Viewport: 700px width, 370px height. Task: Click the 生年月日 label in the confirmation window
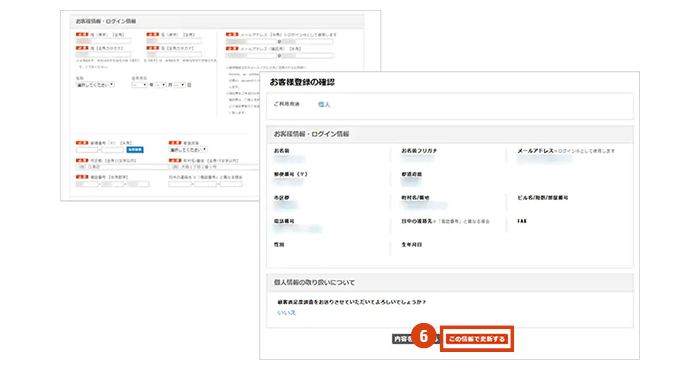pyautogui.click(x=412, y=245)
